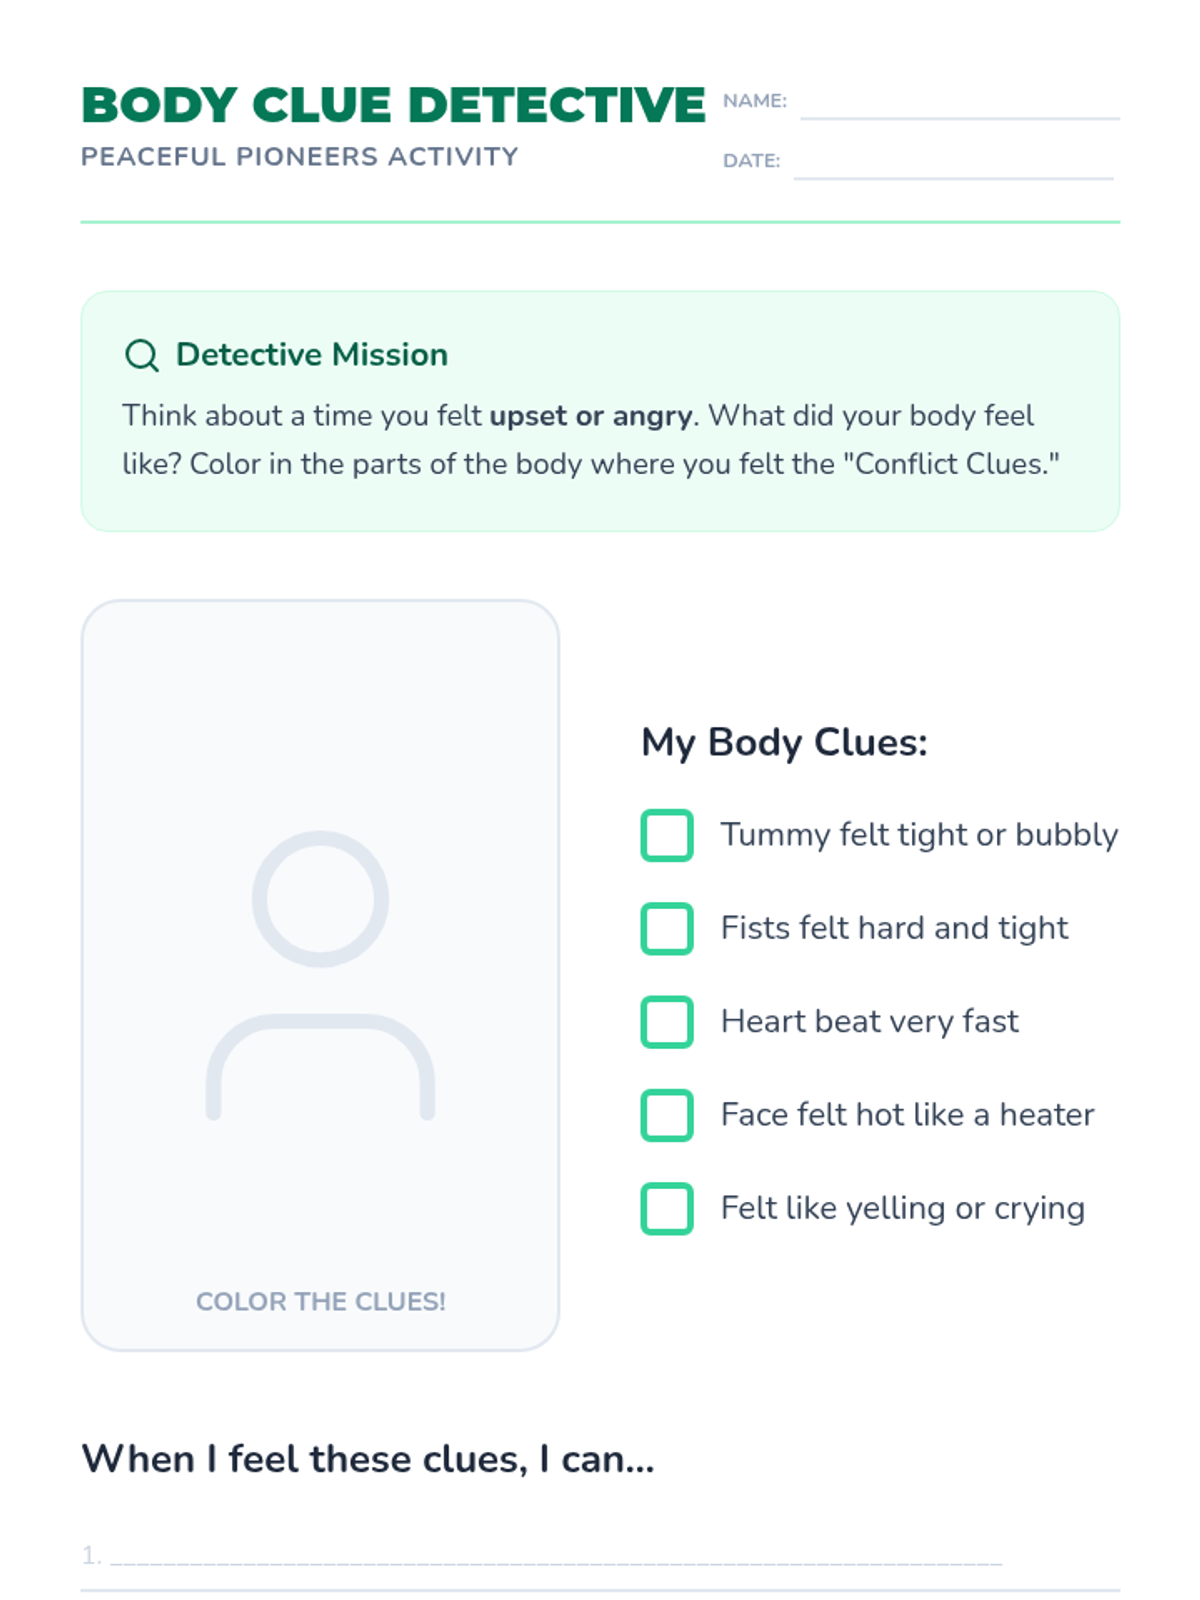
Task: Click the person silhouette head circle
Action: [x=320, y=898]
